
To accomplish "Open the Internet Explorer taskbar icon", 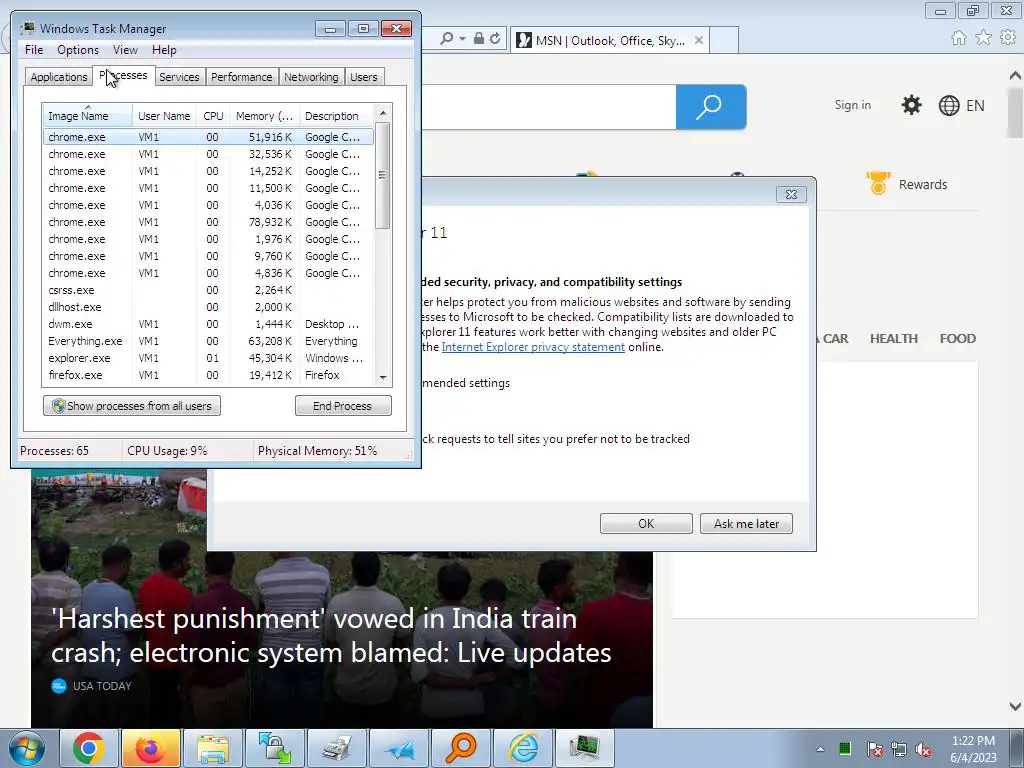I will pos(523,748).
